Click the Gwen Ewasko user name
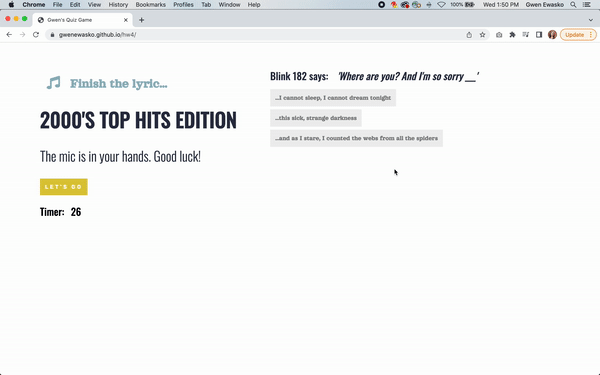Screen dimensions: 600x375 click(545, 5)
